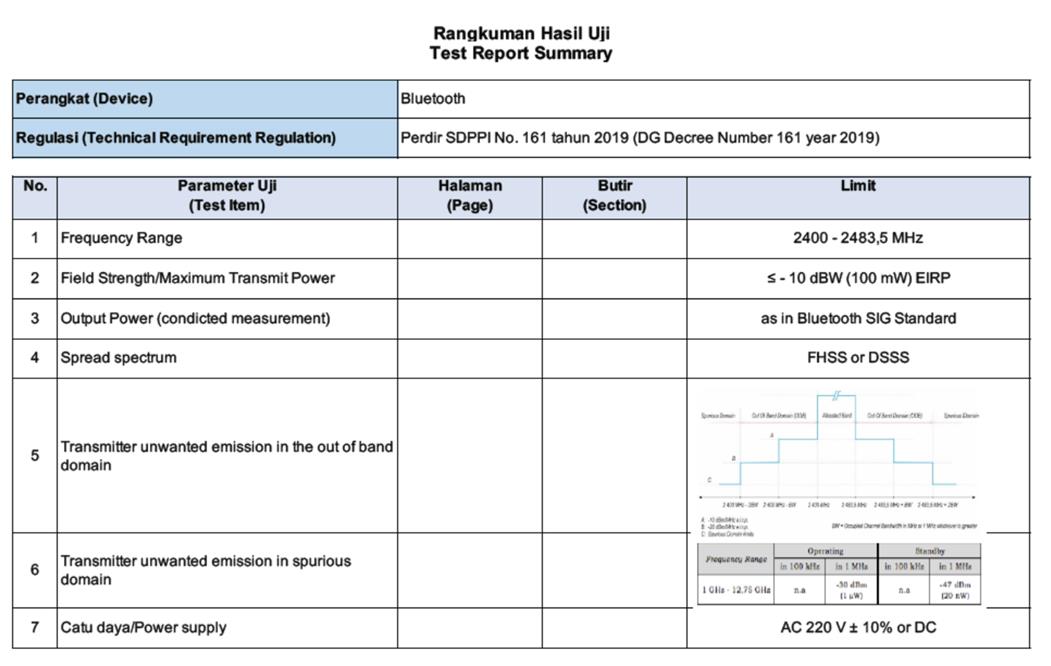
Task: Select the 'Butir (Section)' column header
Action: click(614, 196)
